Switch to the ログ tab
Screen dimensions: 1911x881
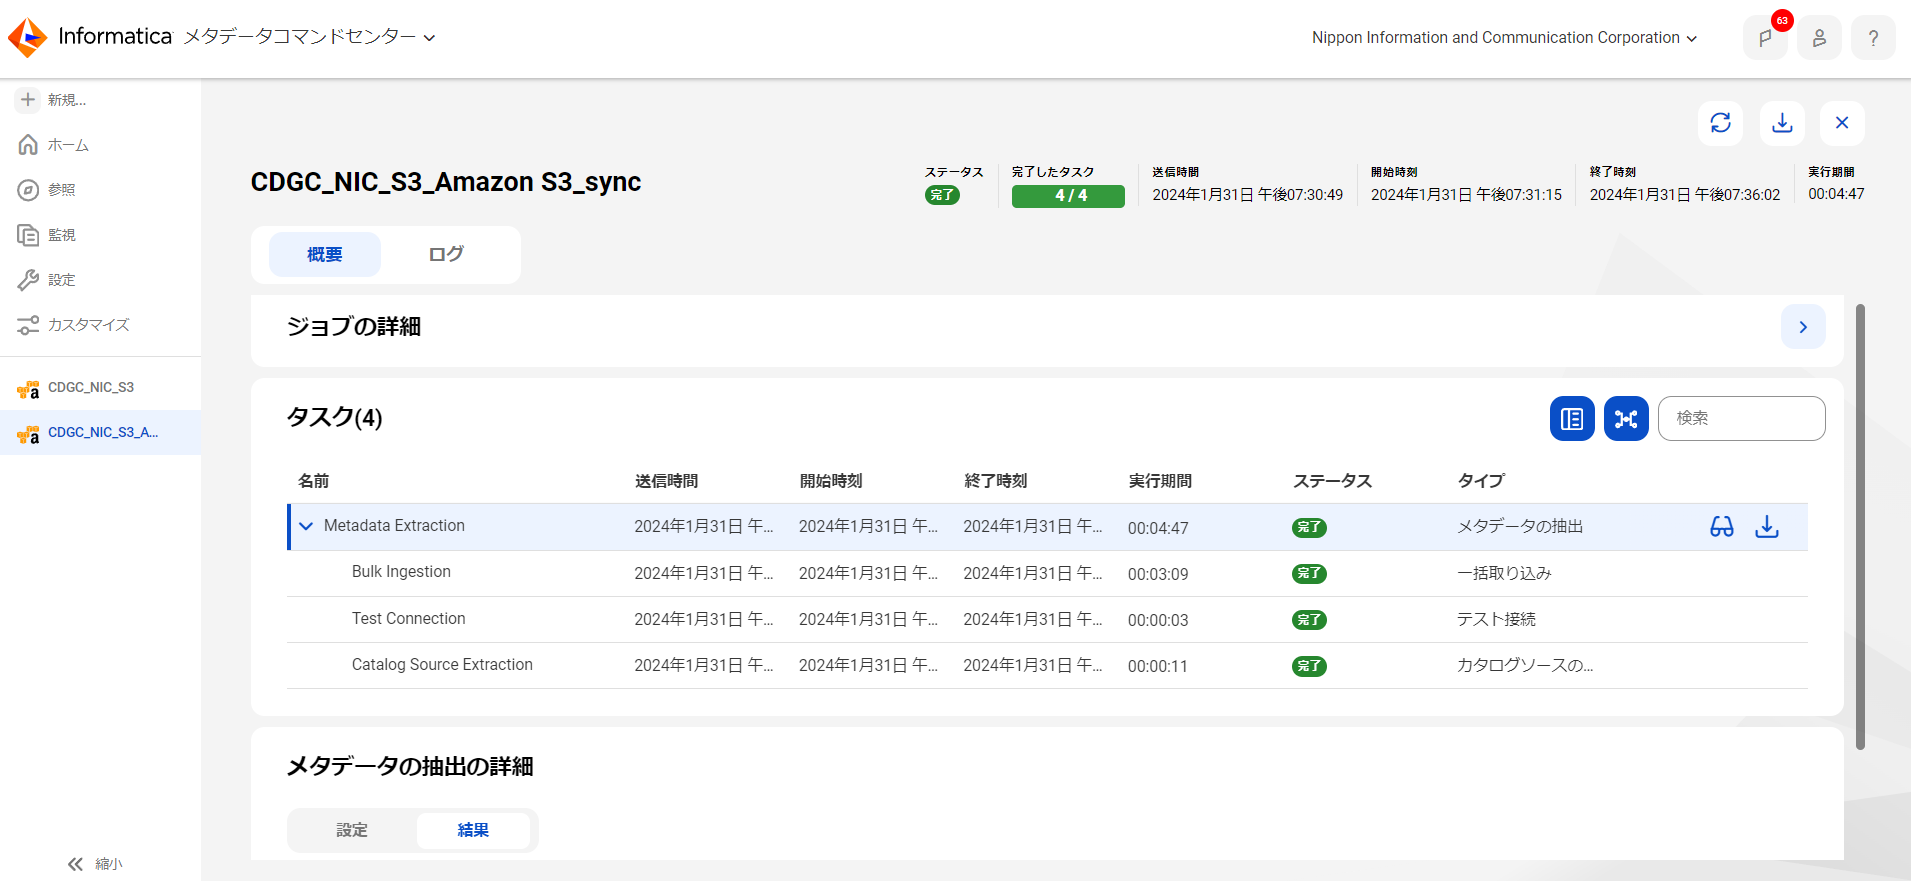pyautogui.click(x=446, y=255)
